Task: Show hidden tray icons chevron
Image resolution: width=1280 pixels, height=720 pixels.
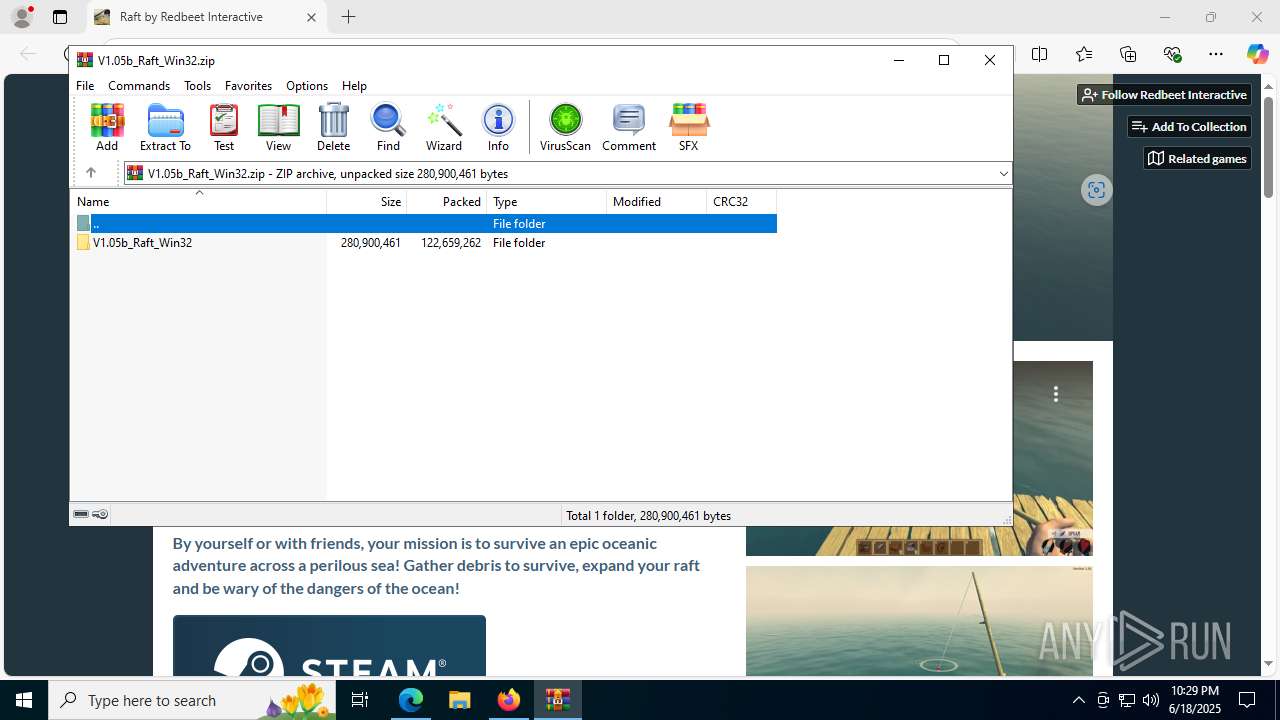Action: click(1078, 700)
